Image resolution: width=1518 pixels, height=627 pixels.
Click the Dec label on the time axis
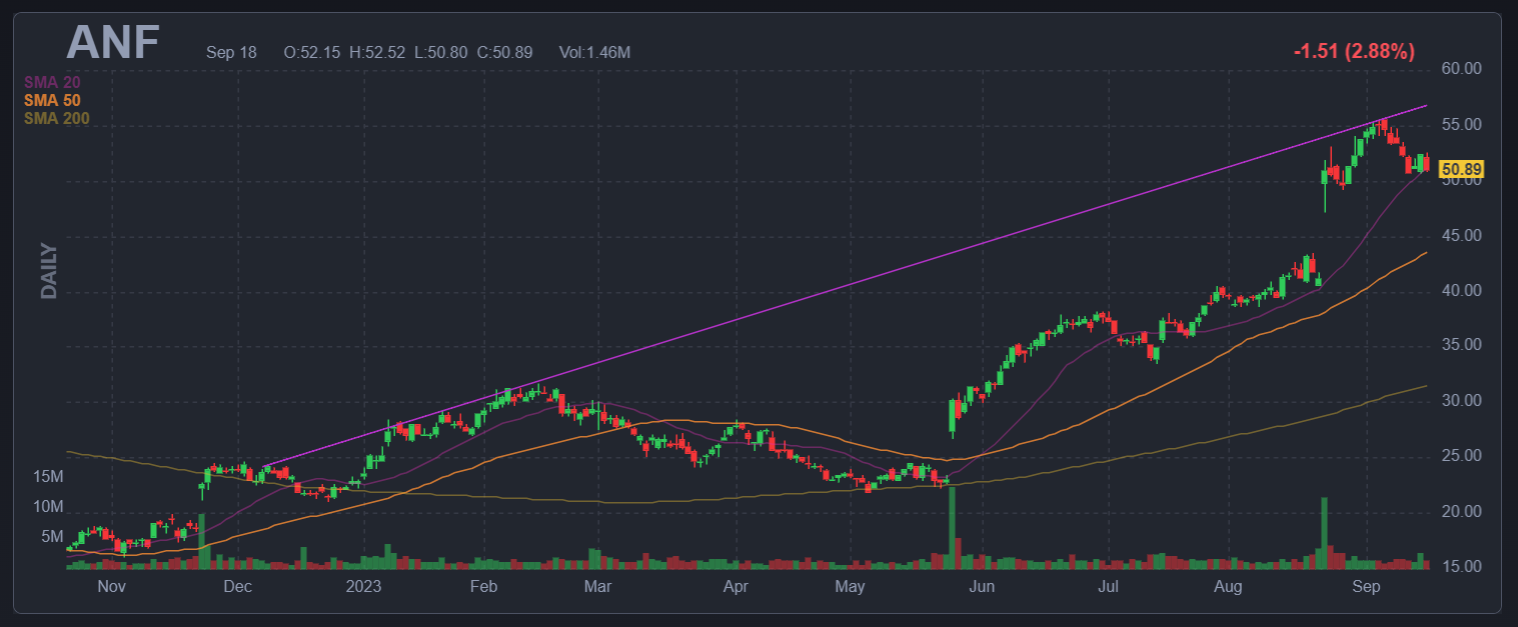237,587
